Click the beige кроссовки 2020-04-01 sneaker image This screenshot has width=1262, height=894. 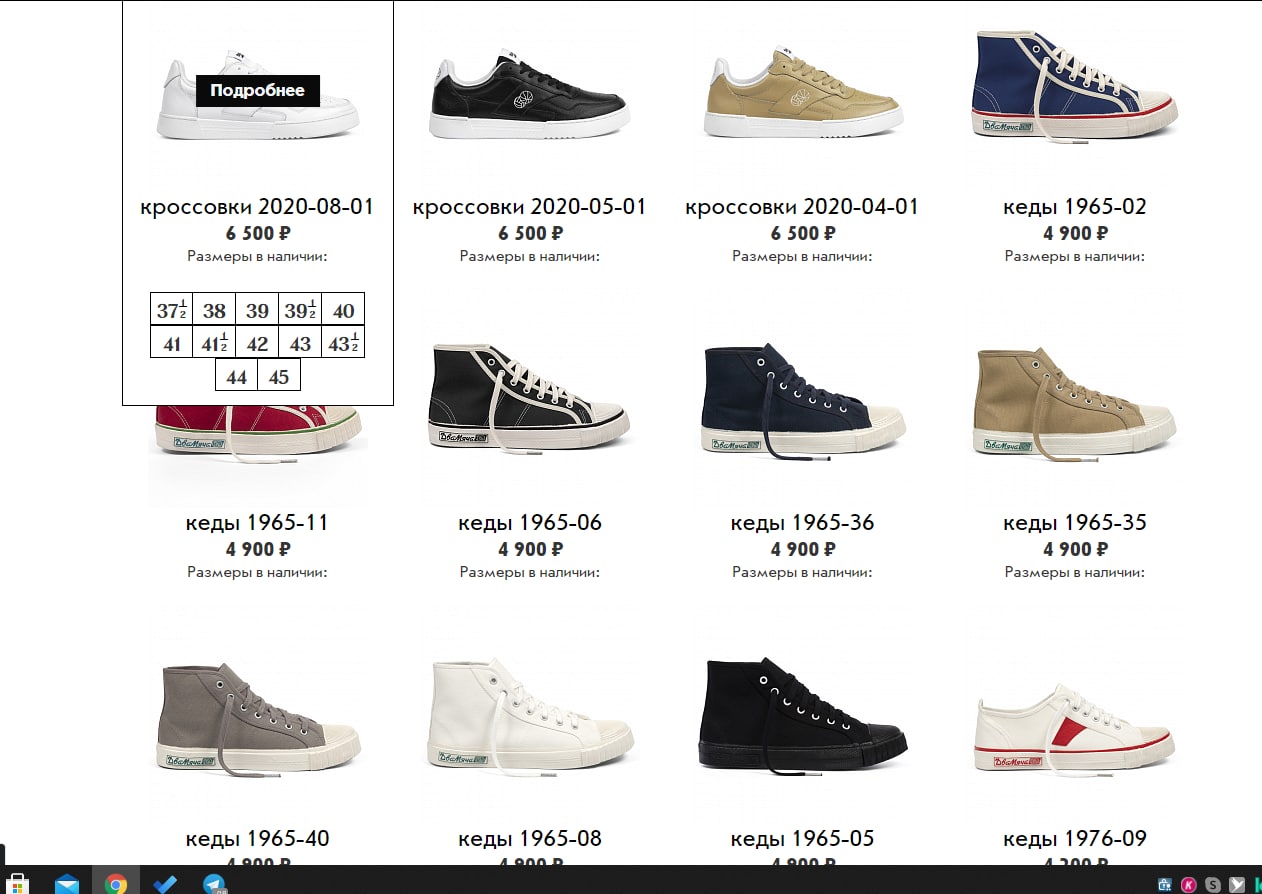point(803,92)
